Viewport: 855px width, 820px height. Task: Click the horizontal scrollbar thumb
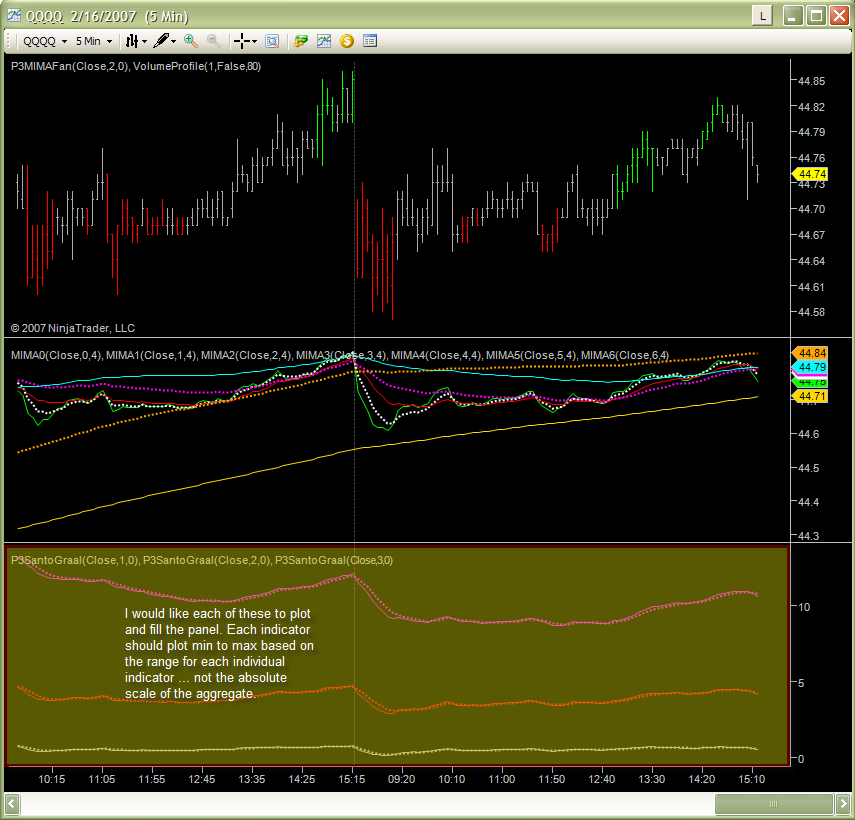click(x=774, y=804)
